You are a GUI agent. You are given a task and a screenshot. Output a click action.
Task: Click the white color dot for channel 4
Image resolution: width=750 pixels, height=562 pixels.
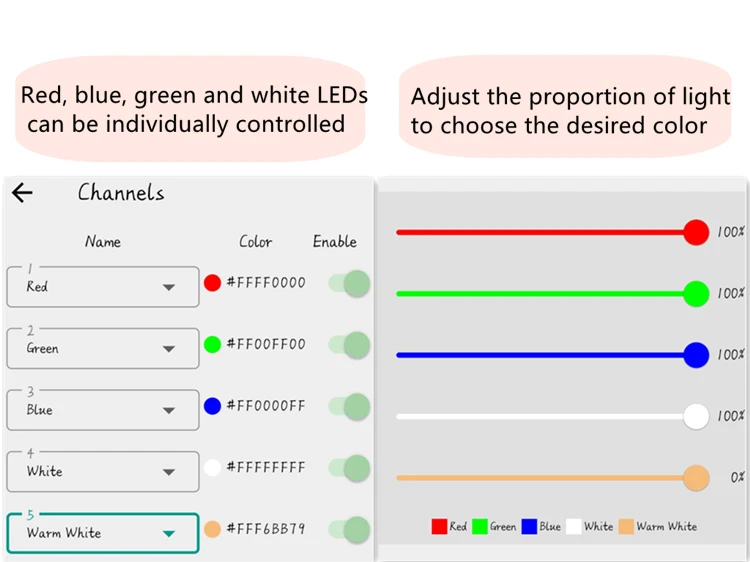[x=212, y=467]
